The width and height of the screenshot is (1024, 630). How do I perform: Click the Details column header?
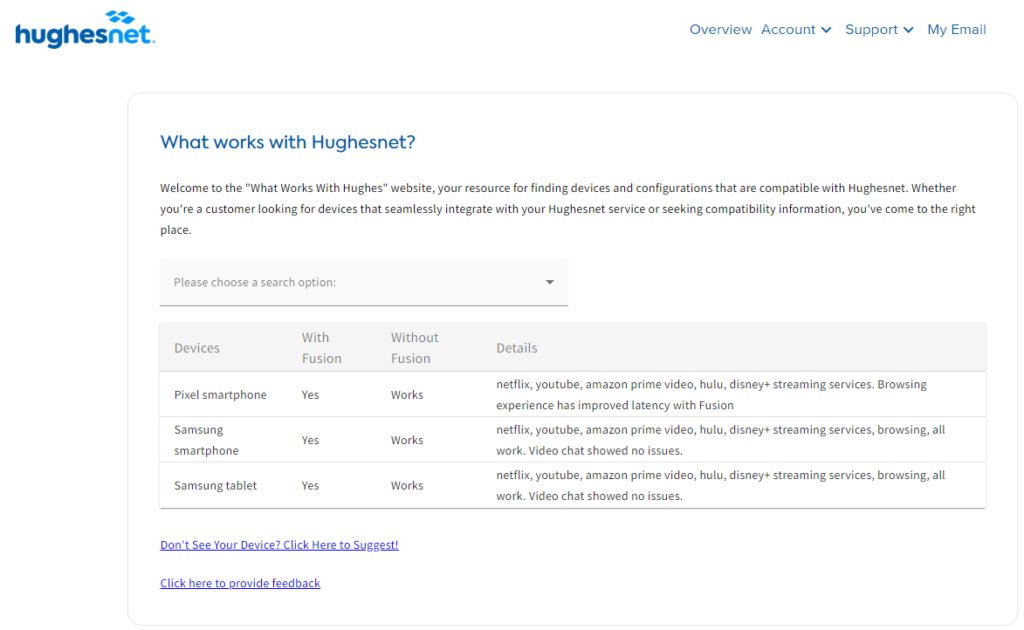click(x=517, y=348)
